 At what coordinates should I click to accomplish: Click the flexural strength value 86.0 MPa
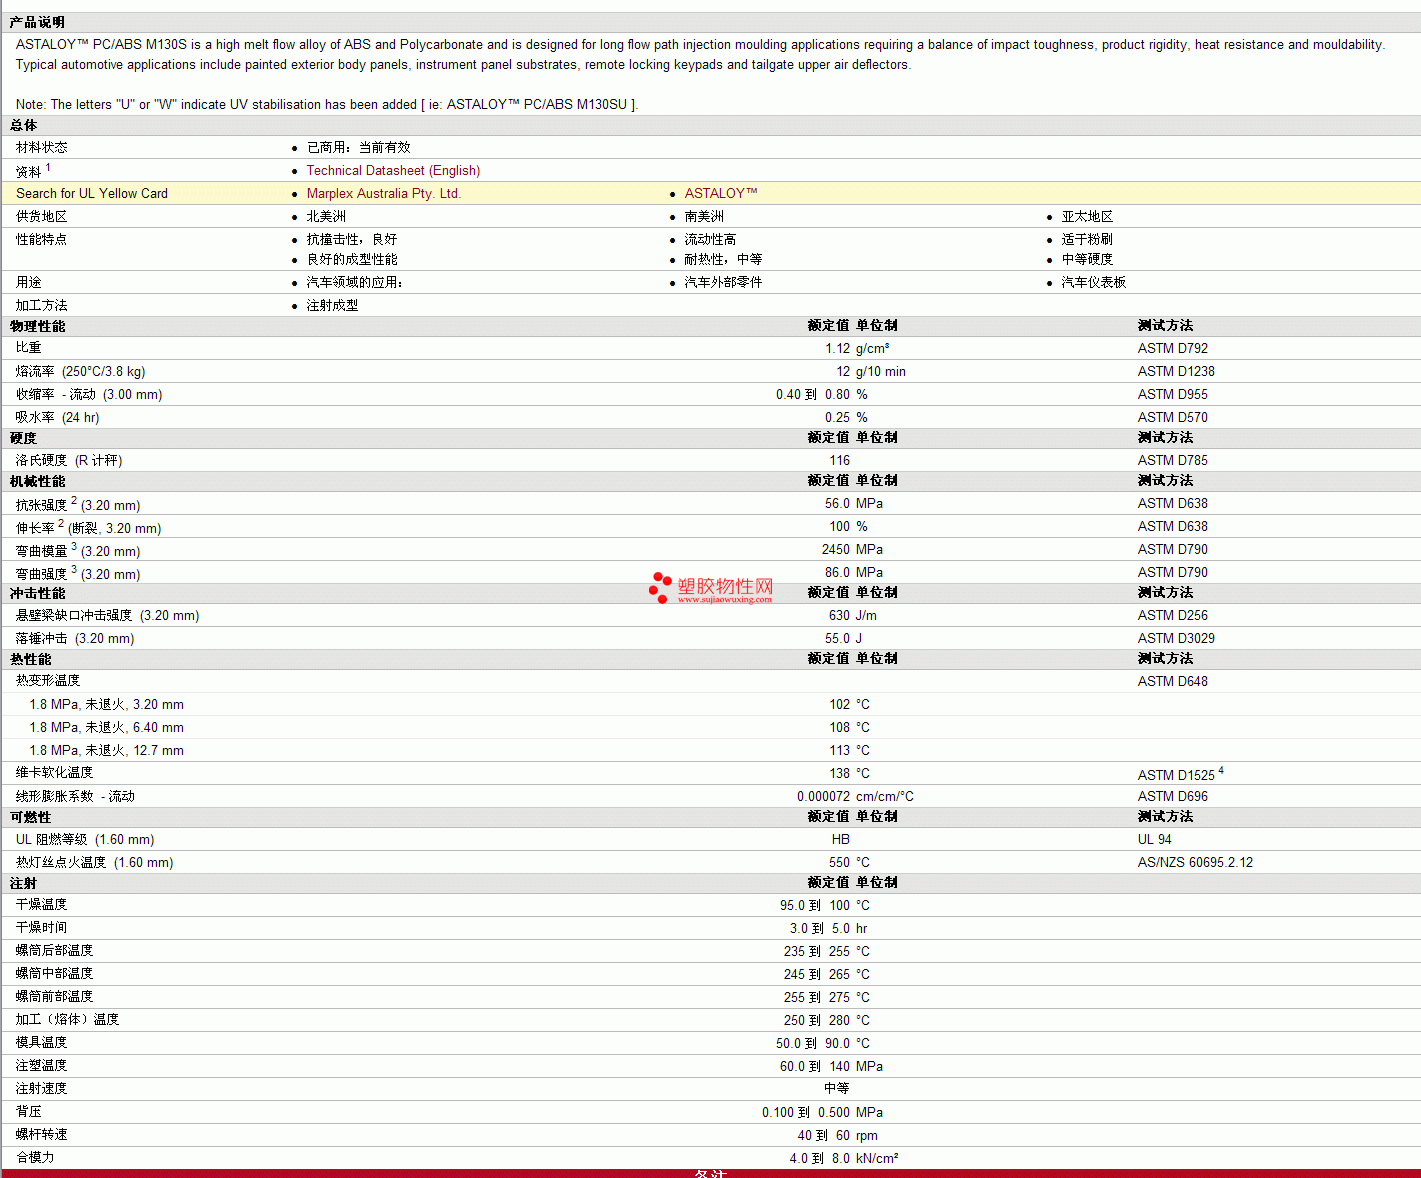pyautogui.click(x=854, y=573)
